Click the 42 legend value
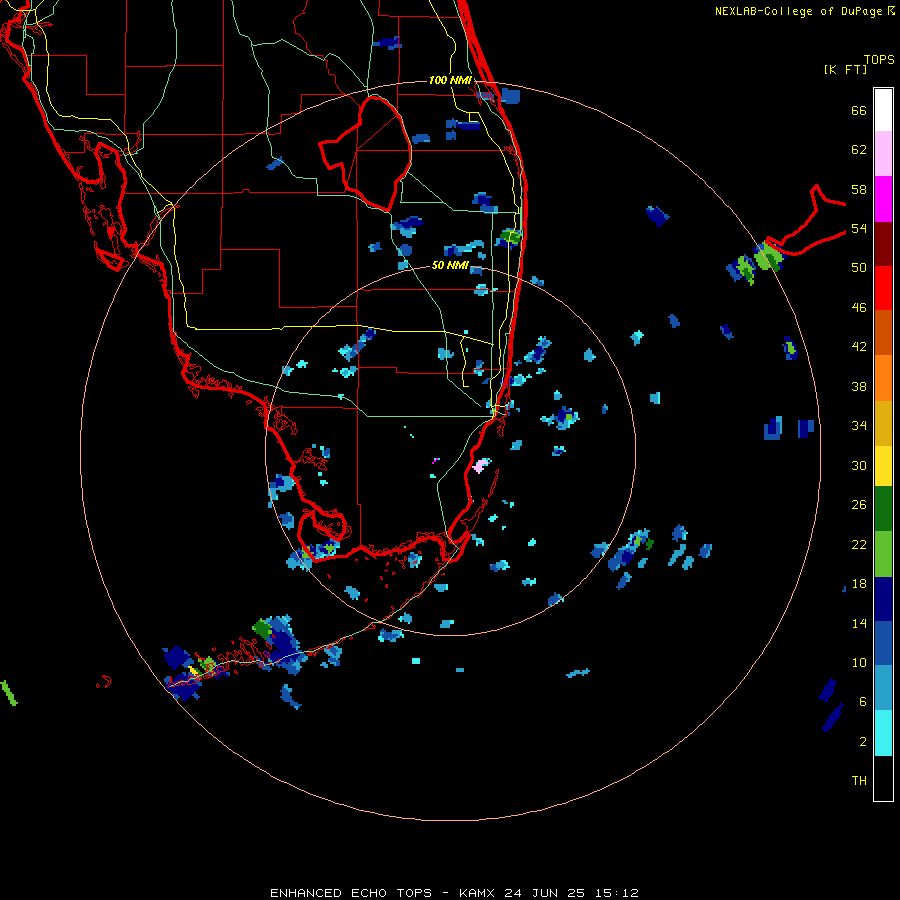900x900 pixels. 859,347
